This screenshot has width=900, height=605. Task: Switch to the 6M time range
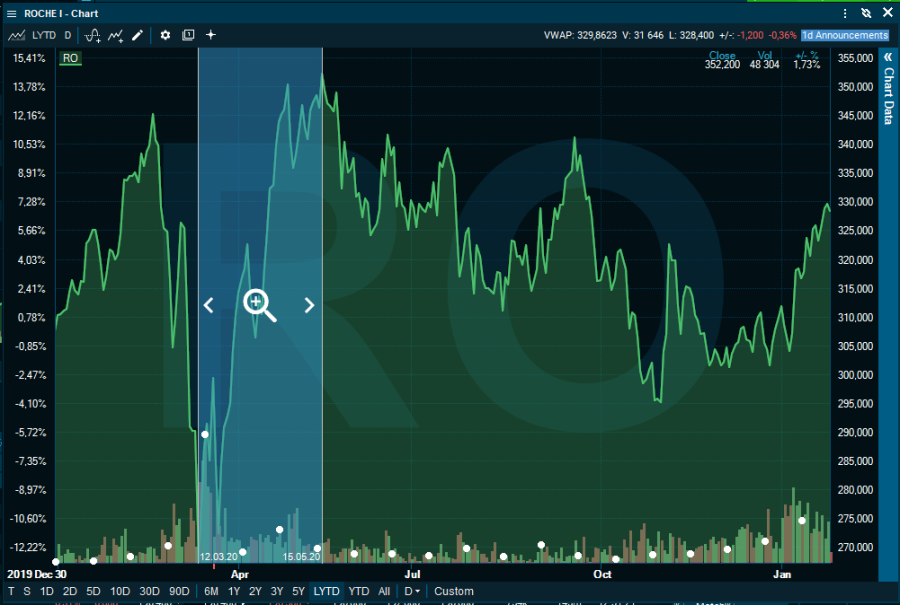pos(211,591)
